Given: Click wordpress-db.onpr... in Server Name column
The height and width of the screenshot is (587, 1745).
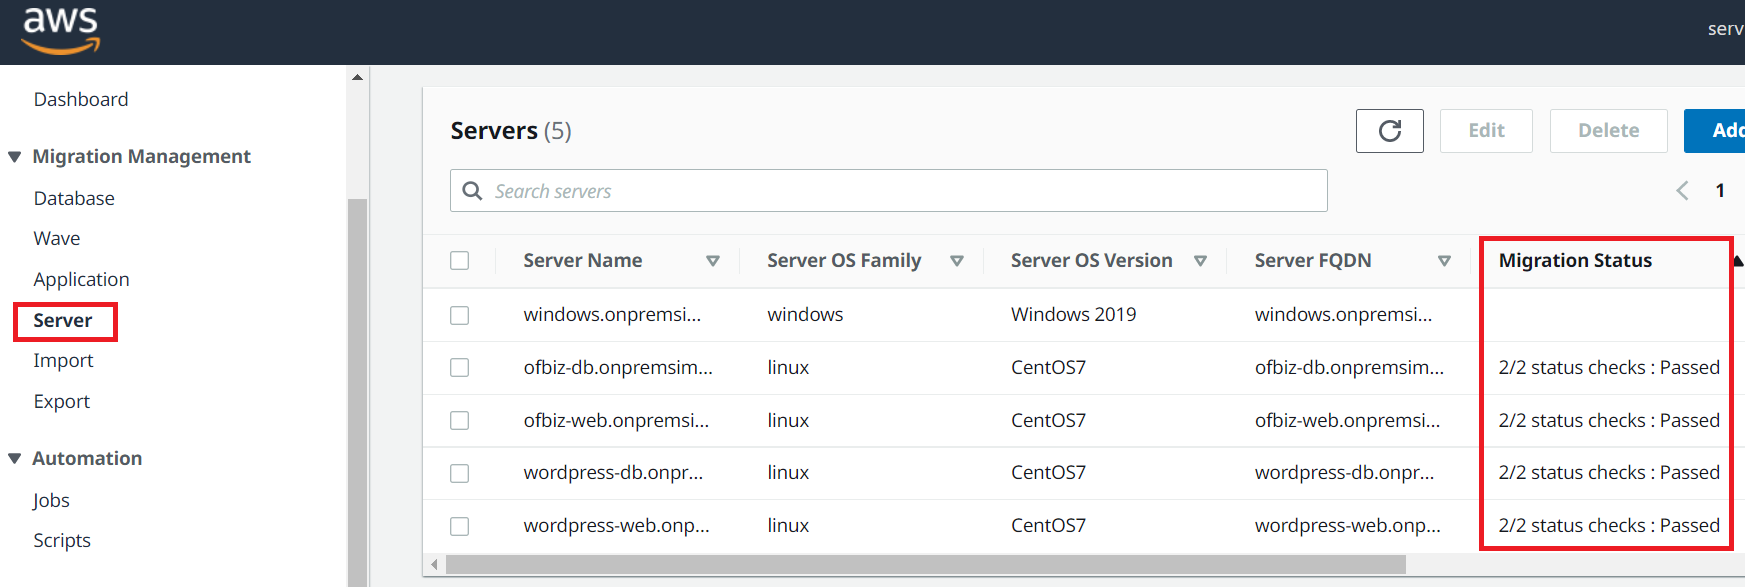Looking at the screenshot, I should tap(613, 473).
